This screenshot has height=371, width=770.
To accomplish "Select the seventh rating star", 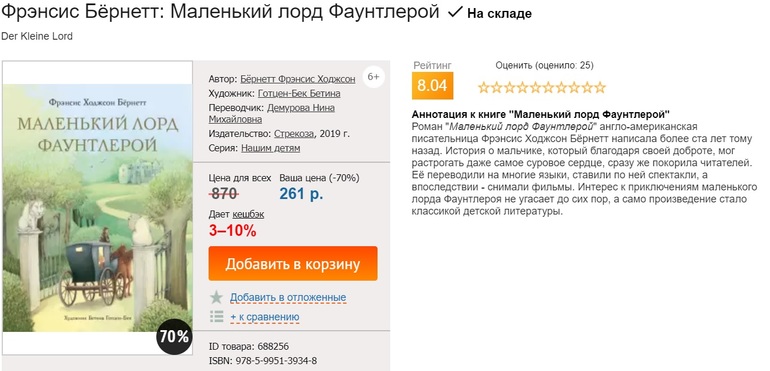I will [x=561, y=88].
